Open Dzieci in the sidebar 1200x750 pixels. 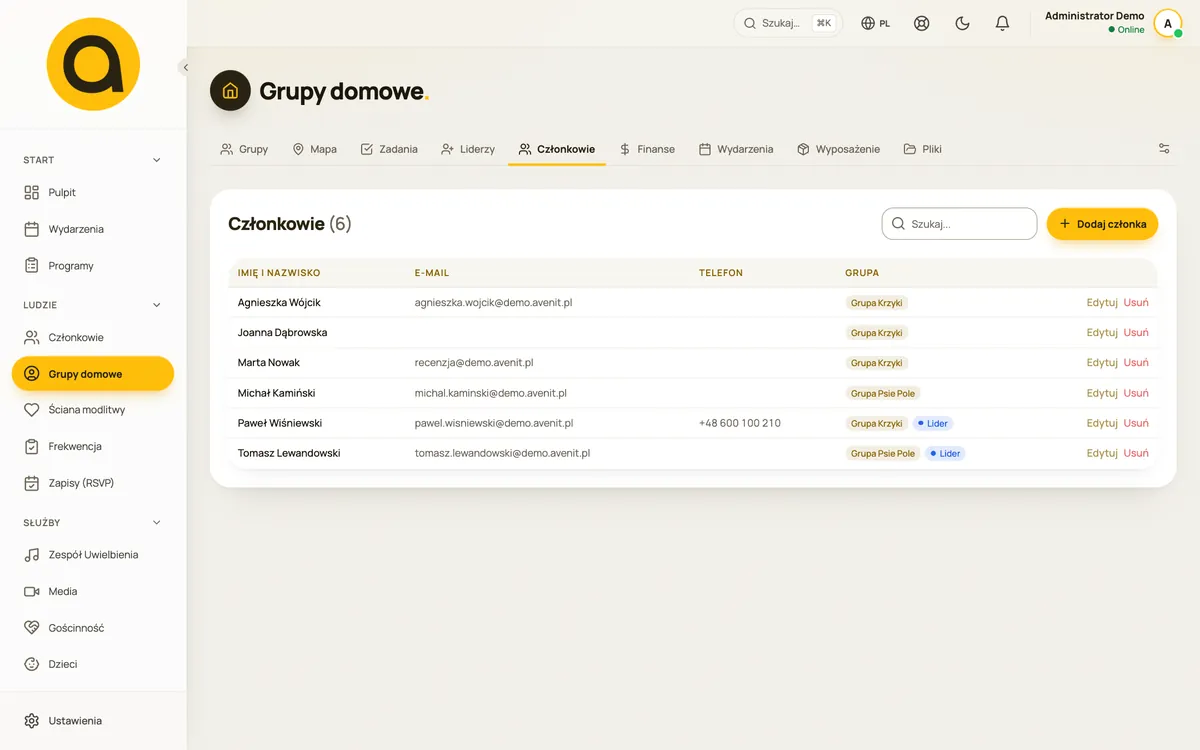coord(93,664)
